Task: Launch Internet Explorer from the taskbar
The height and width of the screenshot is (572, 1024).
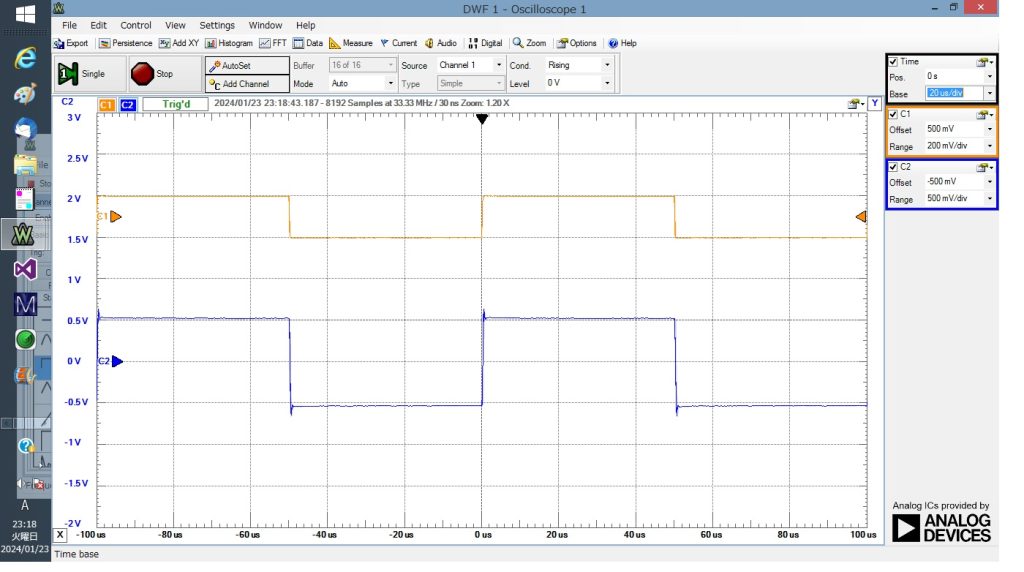Action: 25,59
